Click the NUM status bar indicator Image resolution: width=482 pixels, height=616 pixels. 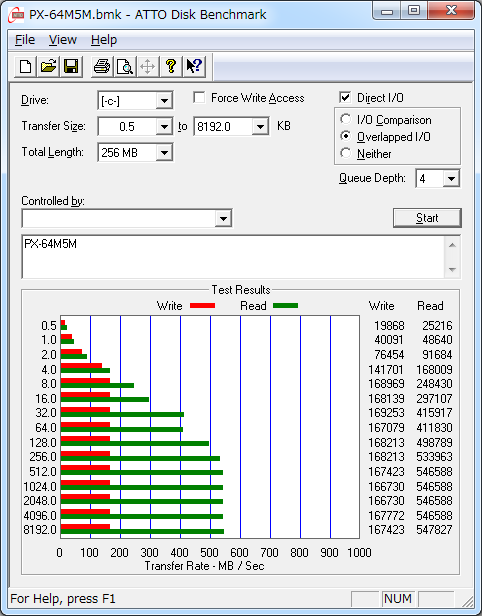pyautogui.click(x=398, y=599)
